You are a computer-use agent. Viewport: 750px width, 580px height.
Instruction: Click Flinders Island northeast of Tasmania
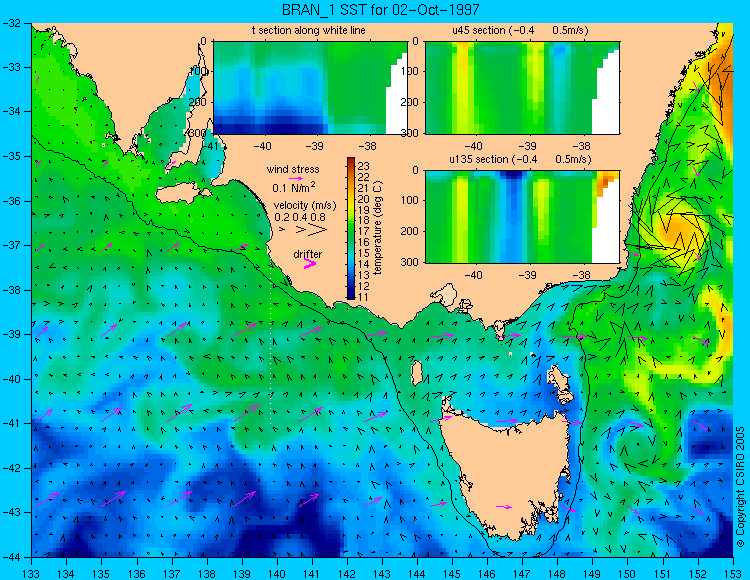click(x=560, y=381)
